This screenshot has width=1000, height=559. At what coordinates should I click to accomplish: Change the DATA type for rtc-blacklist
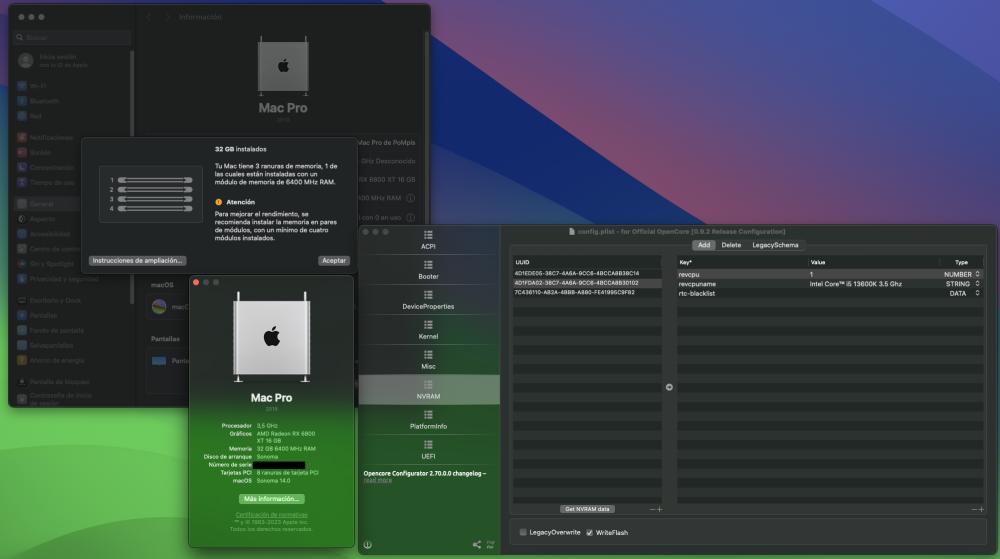point(962,293)
